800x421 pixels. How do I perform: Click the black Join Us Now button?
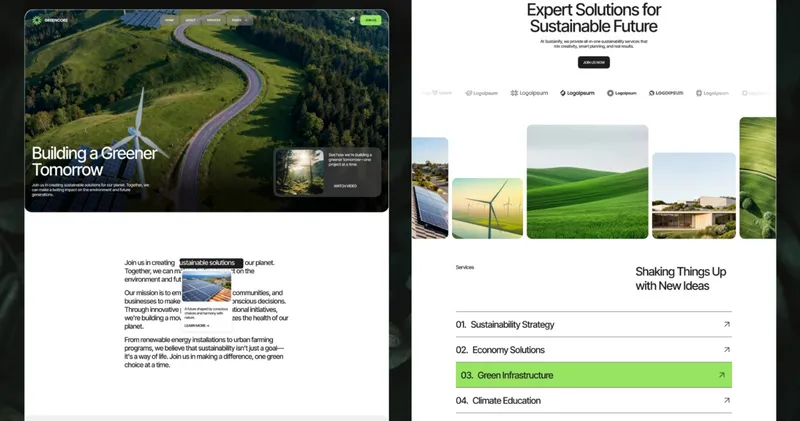pos(593,62)
